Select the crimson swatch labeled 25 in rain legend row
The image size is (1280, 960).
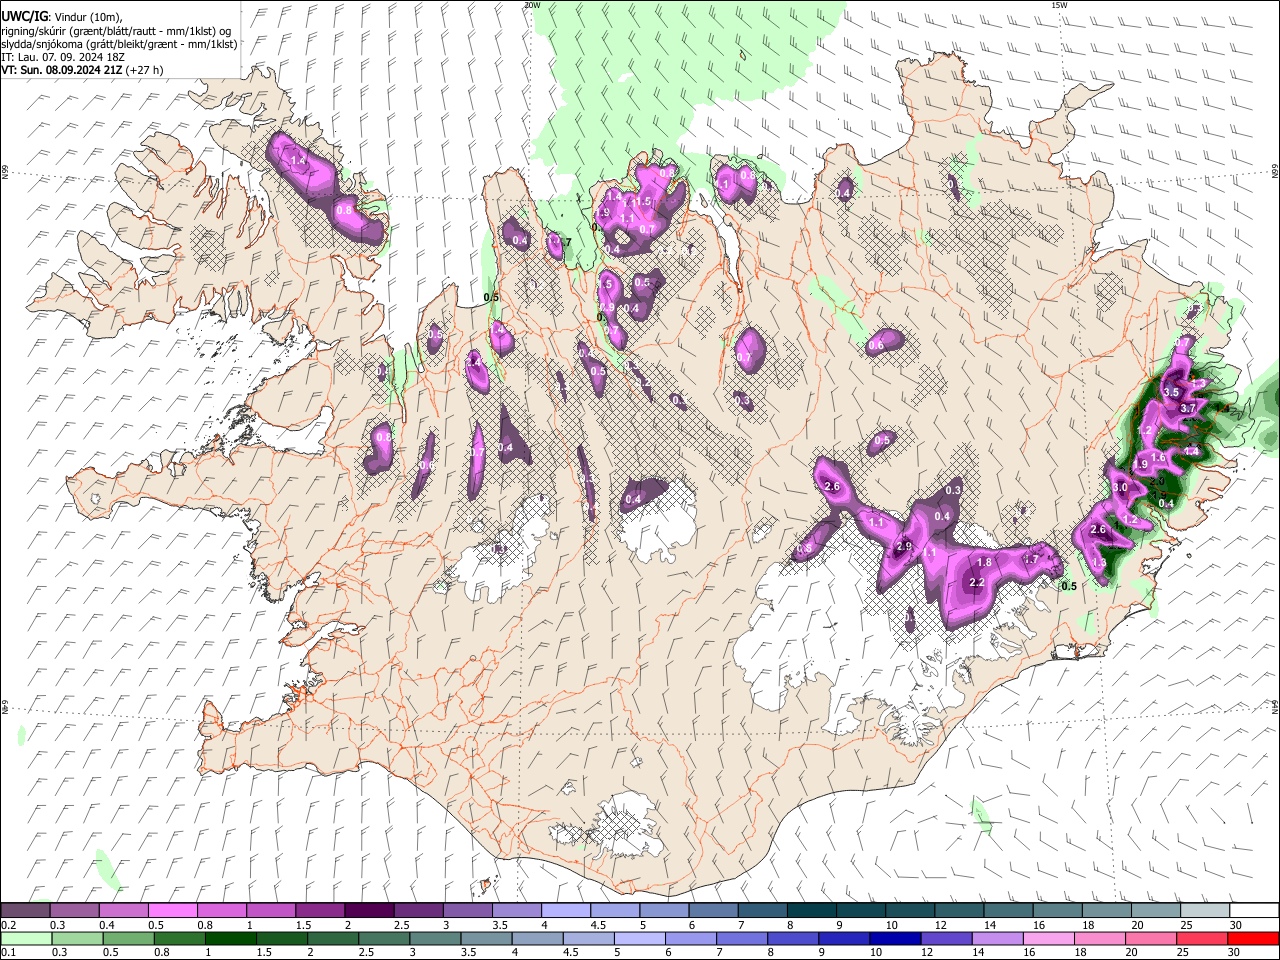pyautogui.click(x=1202, y=938)
